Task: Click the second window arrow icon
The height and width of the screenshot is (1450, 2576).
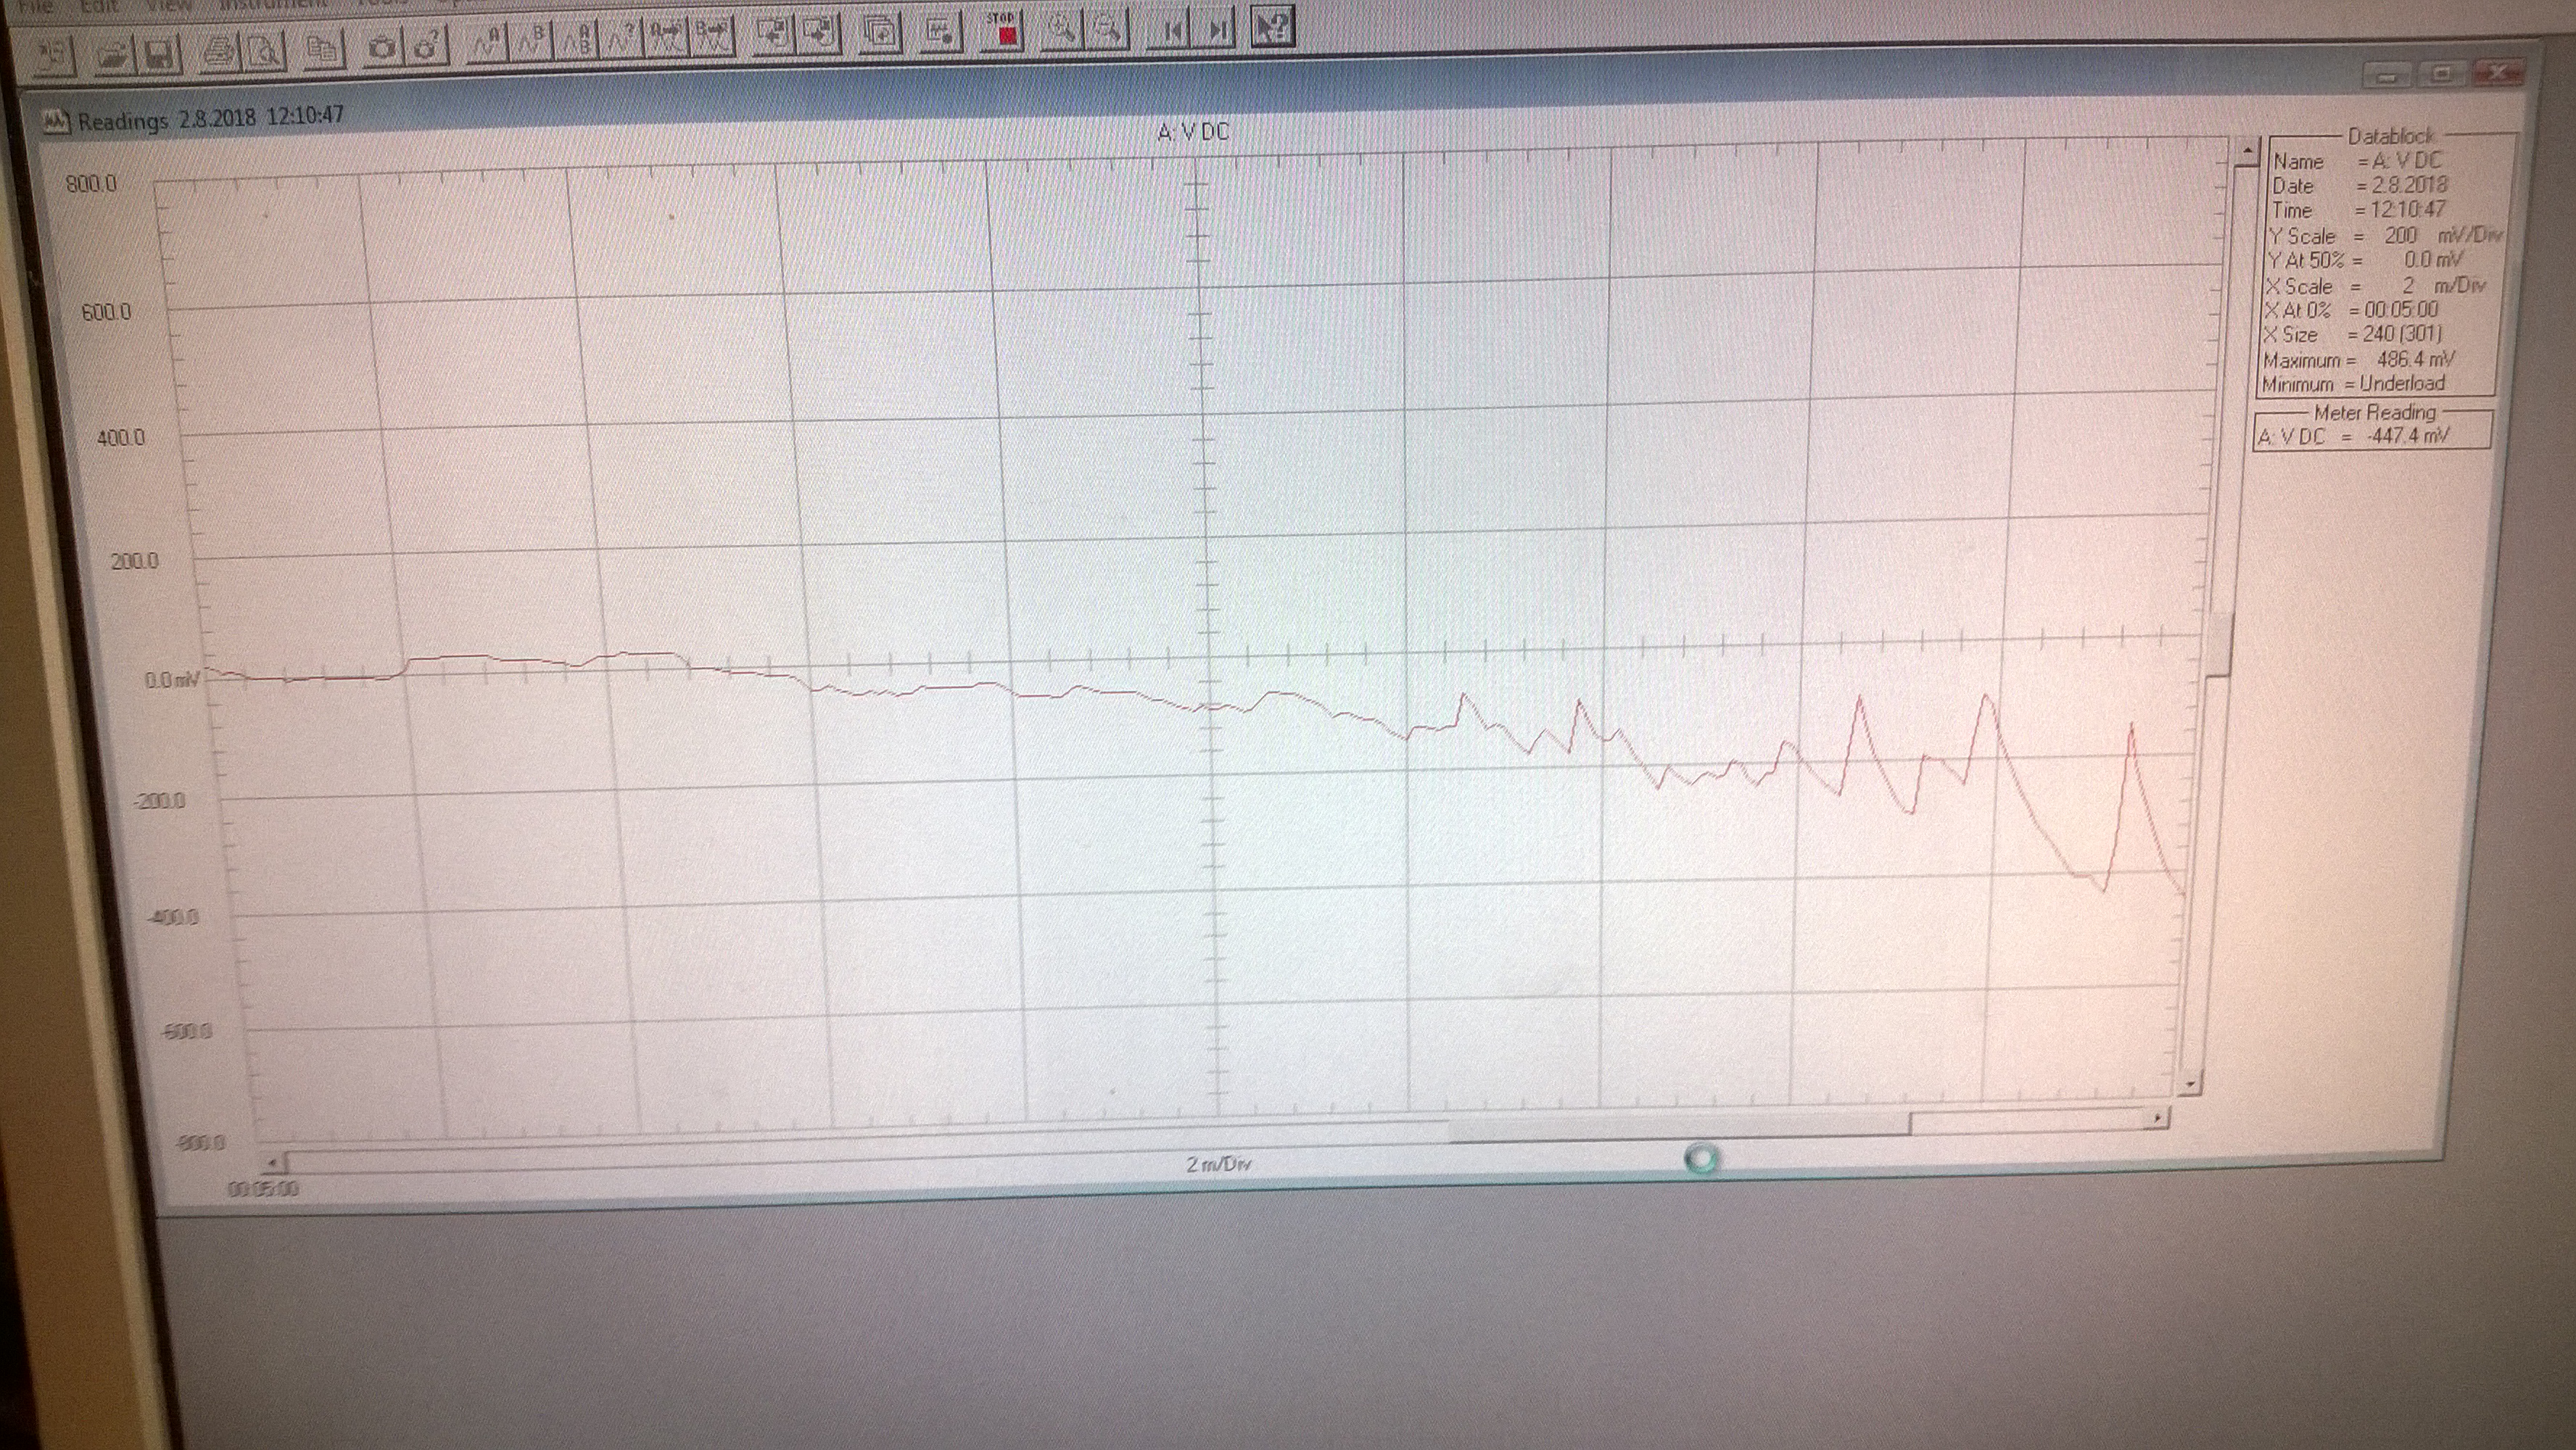Action: point(818,33)
